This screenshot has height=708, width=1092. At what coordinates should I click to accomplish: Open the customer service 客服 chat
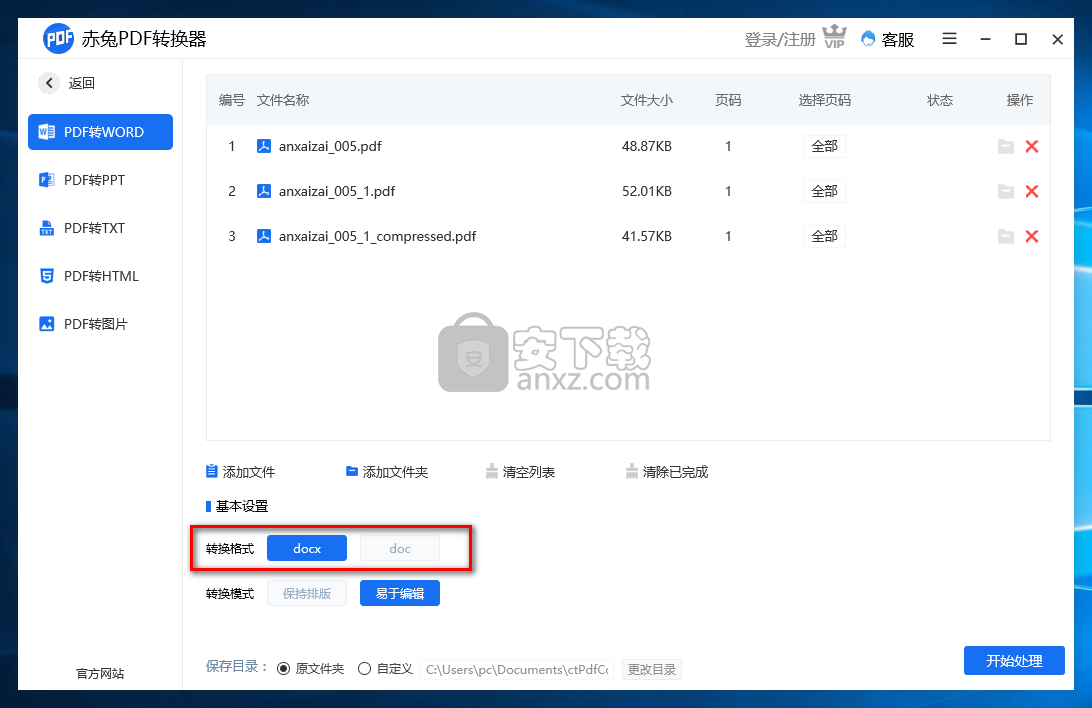tap(887, 39)
